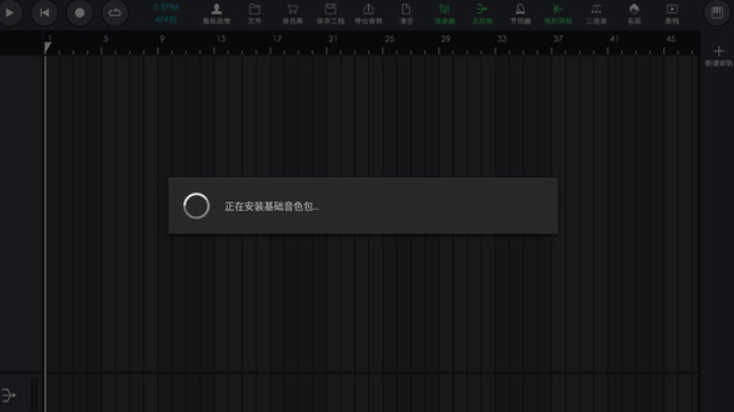The image size is (734, 412).
Task: Move the playhead to bar 5
Action: pyautogui.click(x=106, y=39)
